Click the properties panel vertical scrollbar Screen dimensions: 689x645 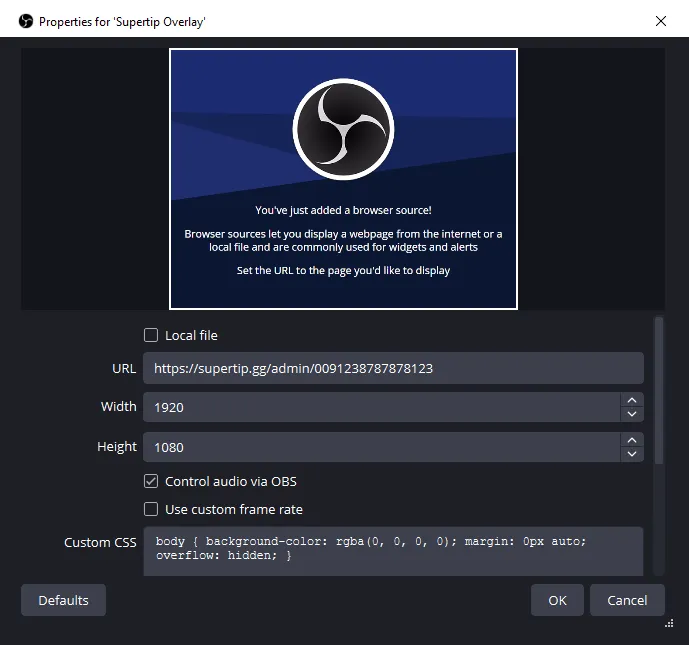pyautogui.click(x=659, y=390)
